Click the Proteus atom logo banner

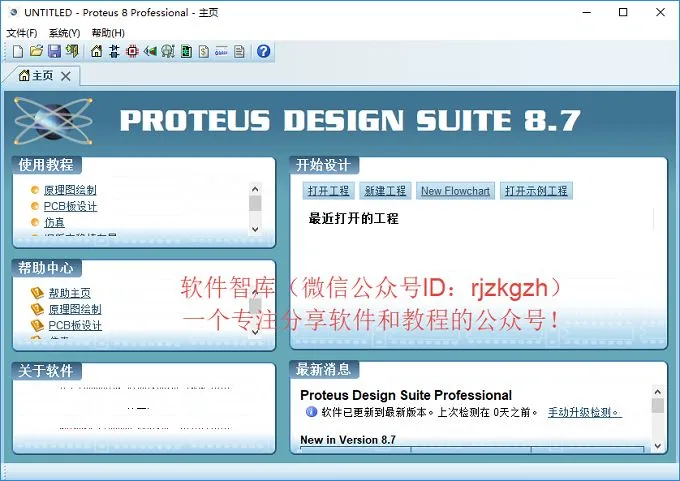(53, 121)
